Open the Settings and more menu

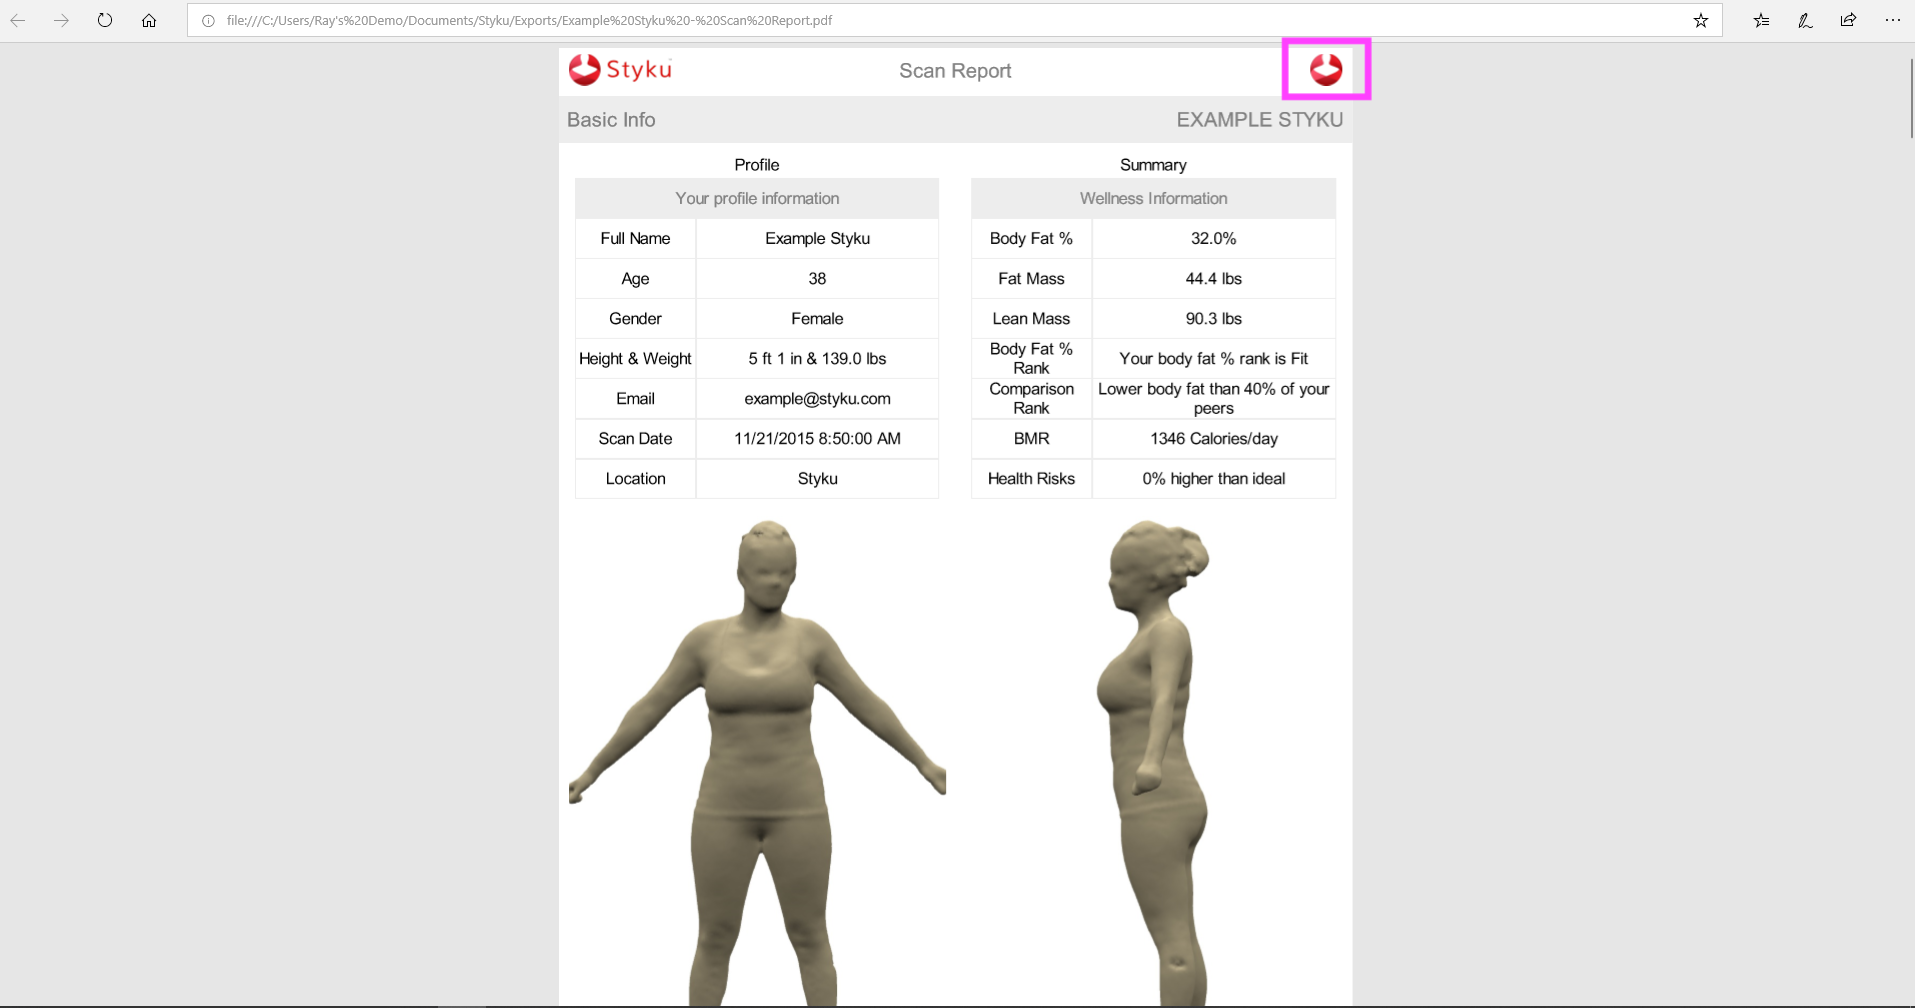[1892, 20]
